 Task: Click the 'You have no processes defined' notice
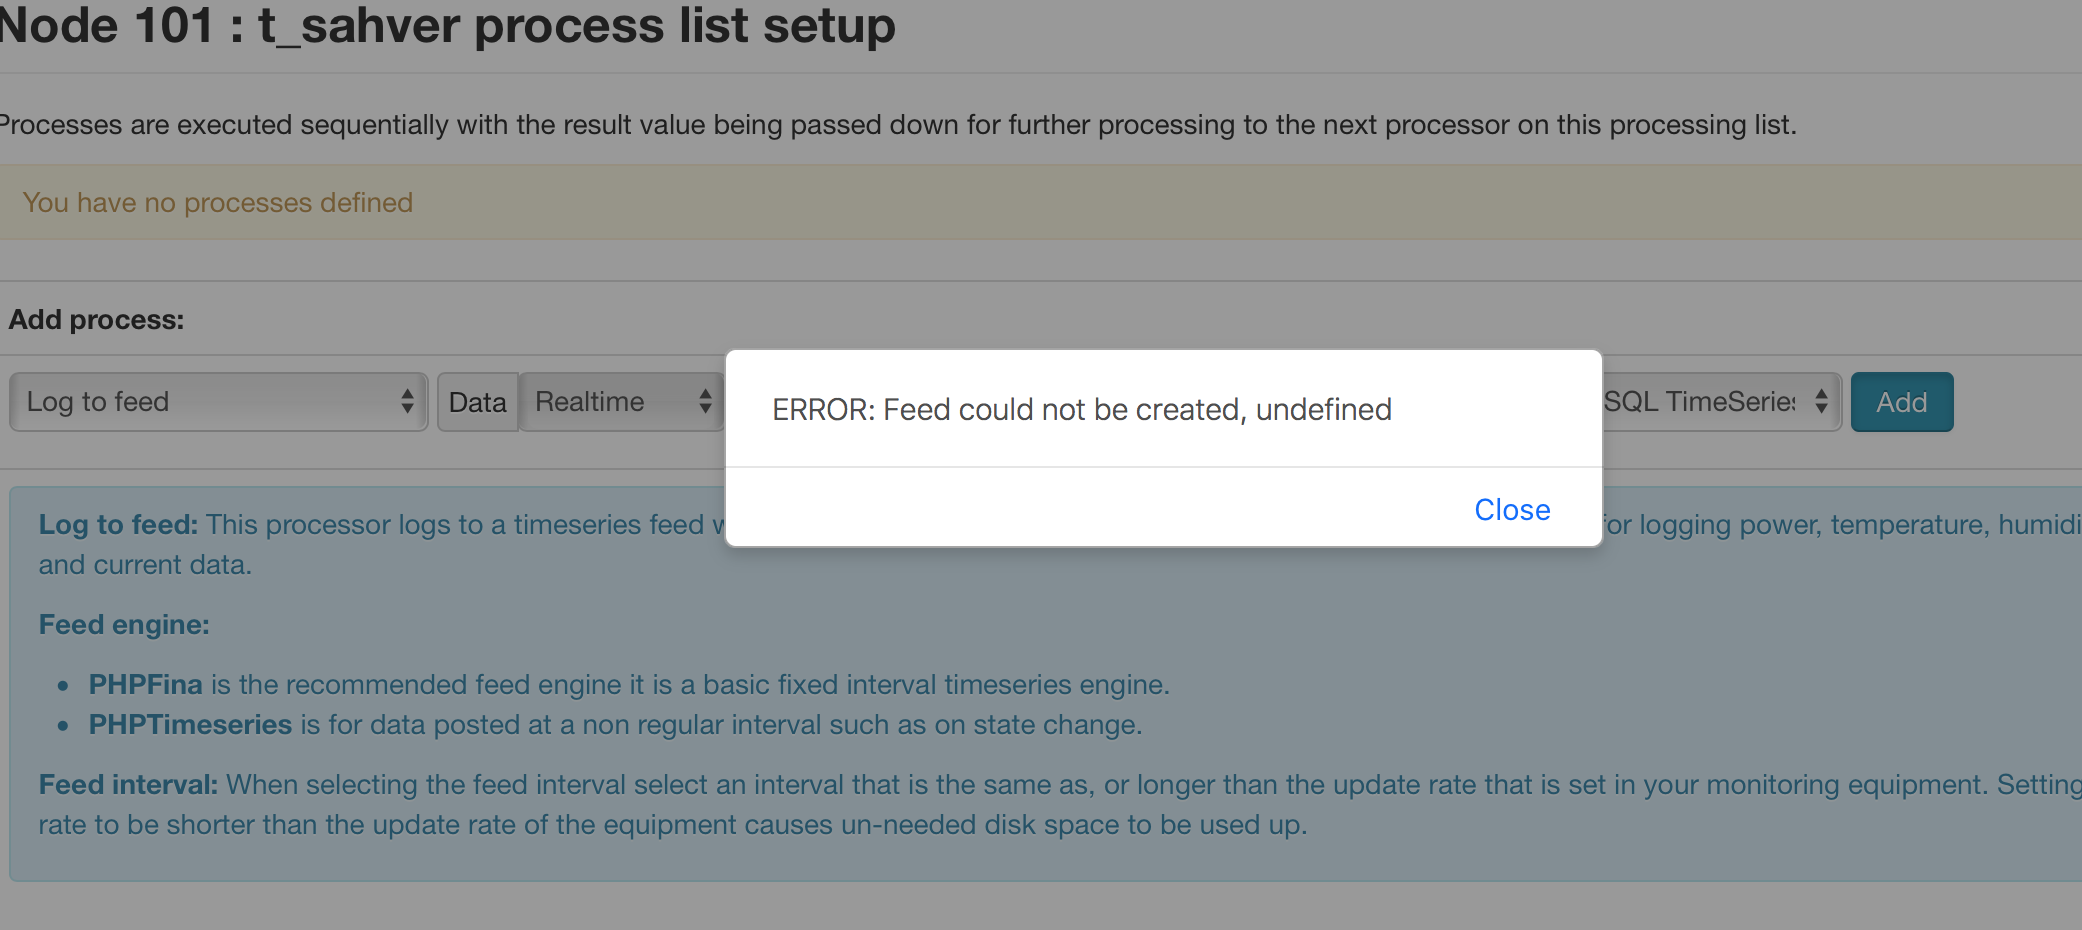coord(1041,202)
